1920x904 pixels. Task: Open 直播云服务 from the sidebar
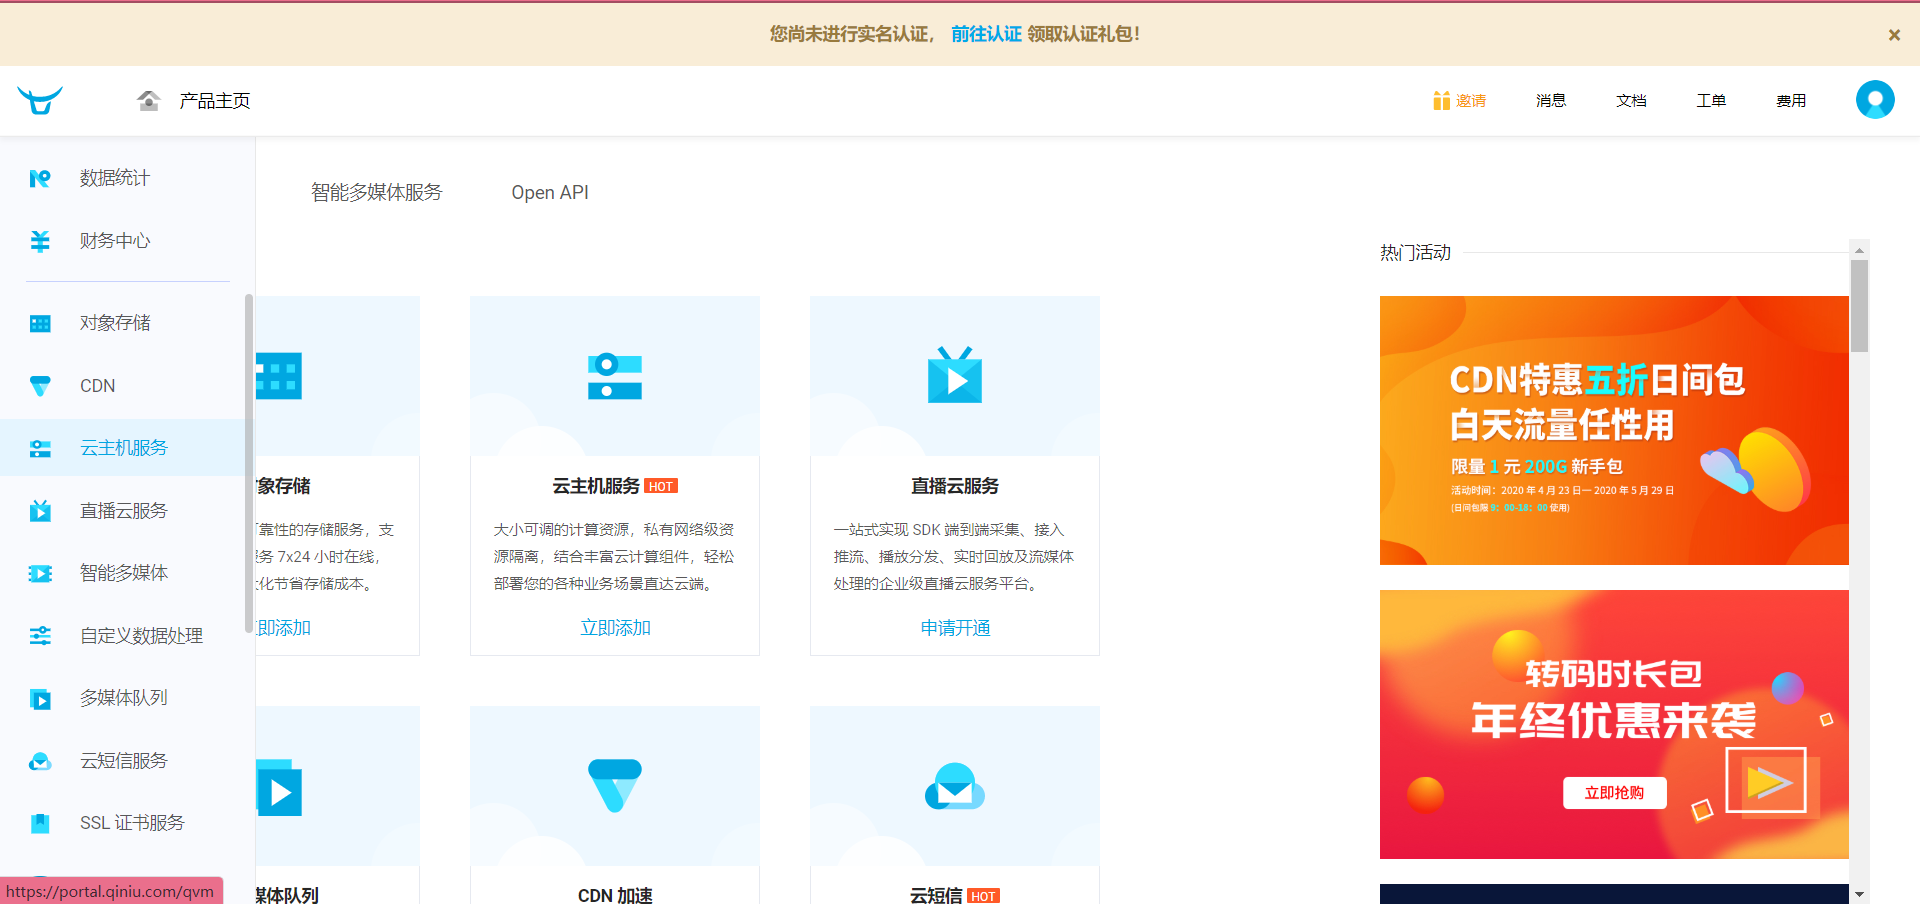[123, 511]
